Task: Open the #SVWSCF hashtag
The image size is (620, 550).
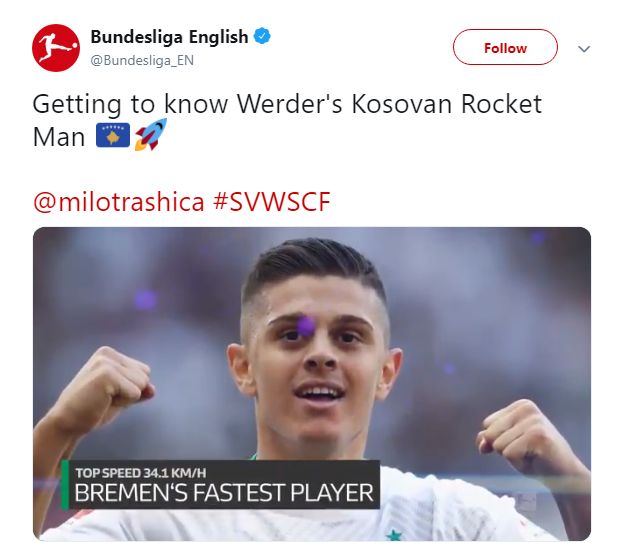Action: [x=271, y=202]
